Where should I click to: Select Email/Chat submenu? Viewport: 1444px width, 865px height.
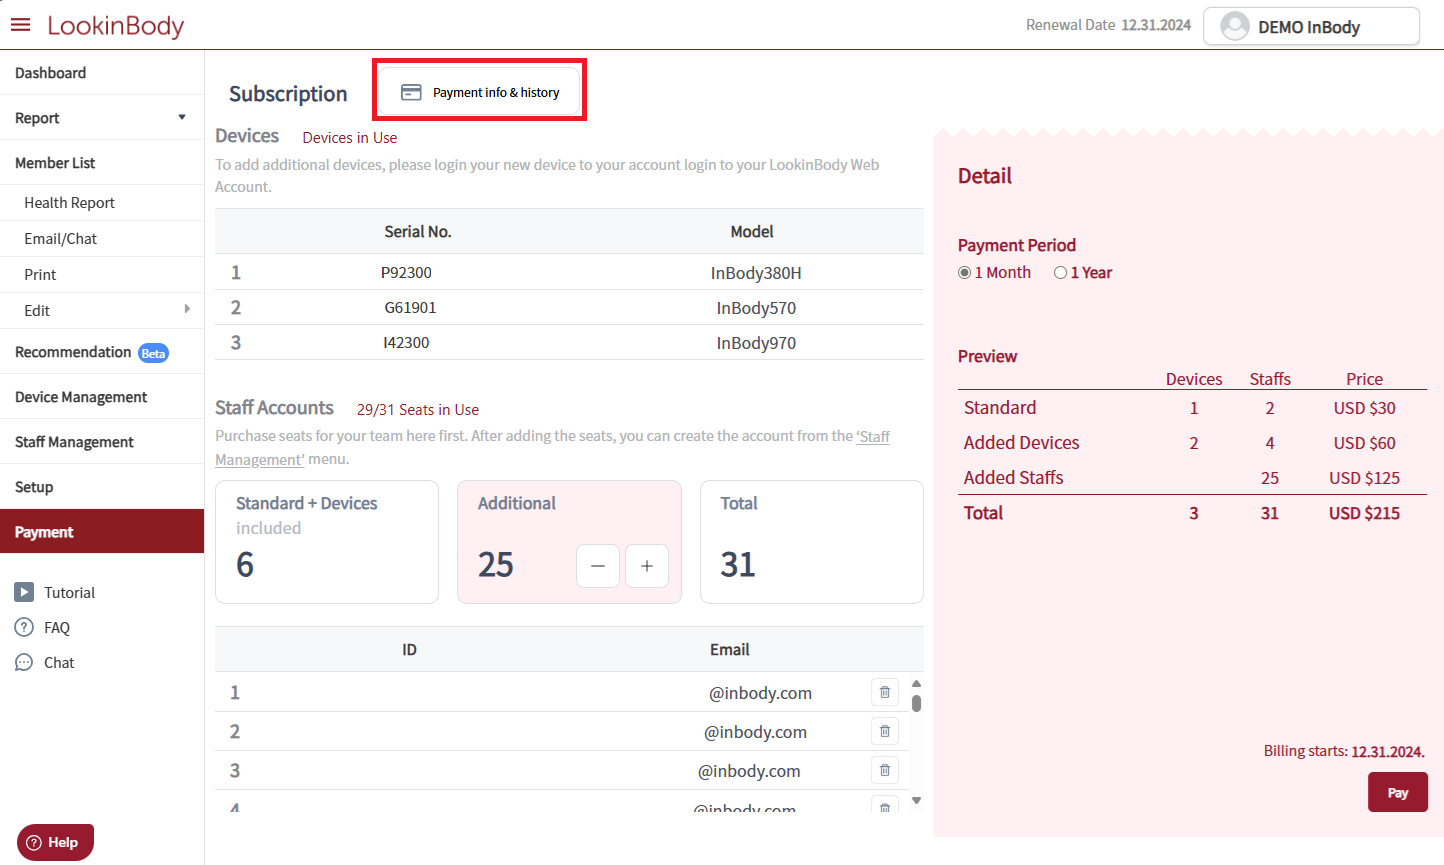(102, 239)
